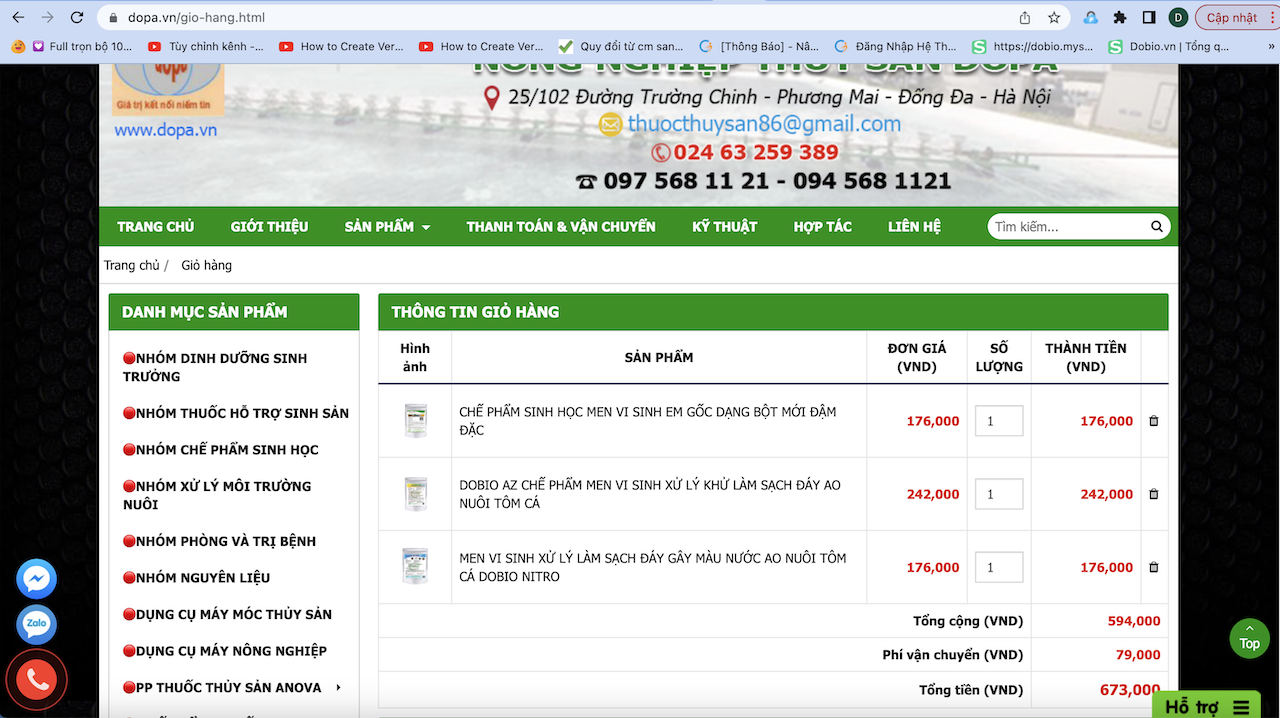
Task: Click the browser back arrow
Action: coord(18,17)
